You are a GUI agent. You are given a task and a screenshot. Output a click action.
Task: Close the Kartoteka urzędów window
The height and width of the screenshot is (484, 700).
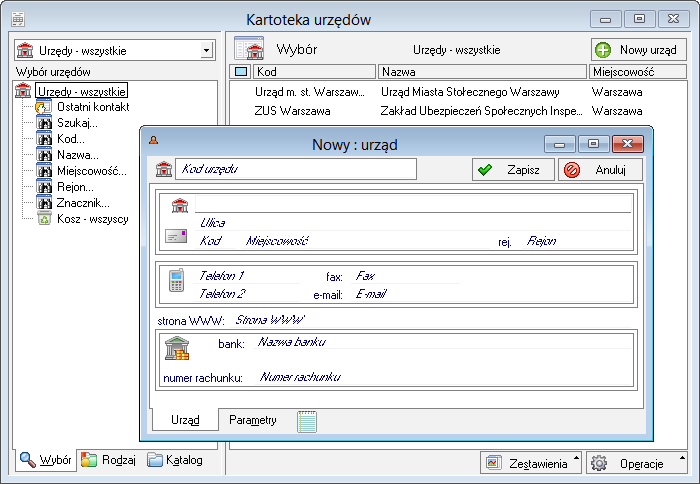(x=673, y=19)
